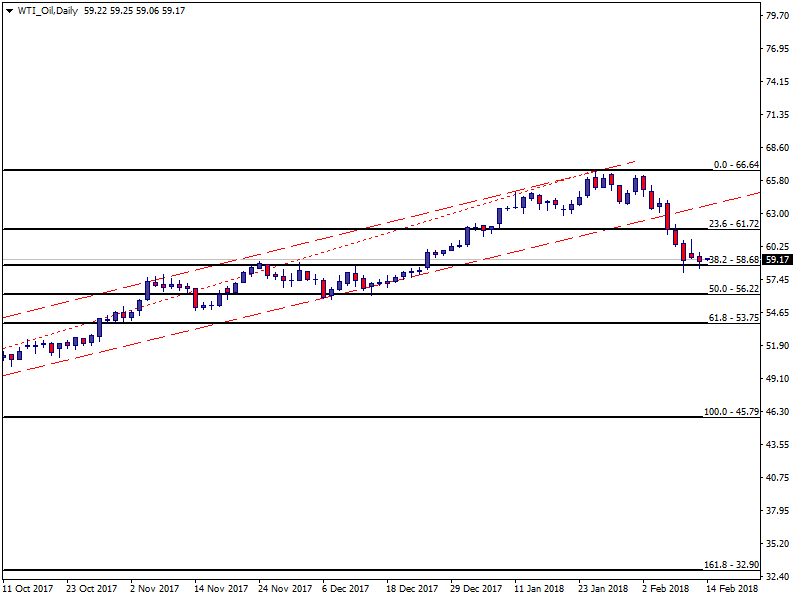Click the current price tag 59.17
This screenshot has width=800, height=600.
tap(778, 259)
